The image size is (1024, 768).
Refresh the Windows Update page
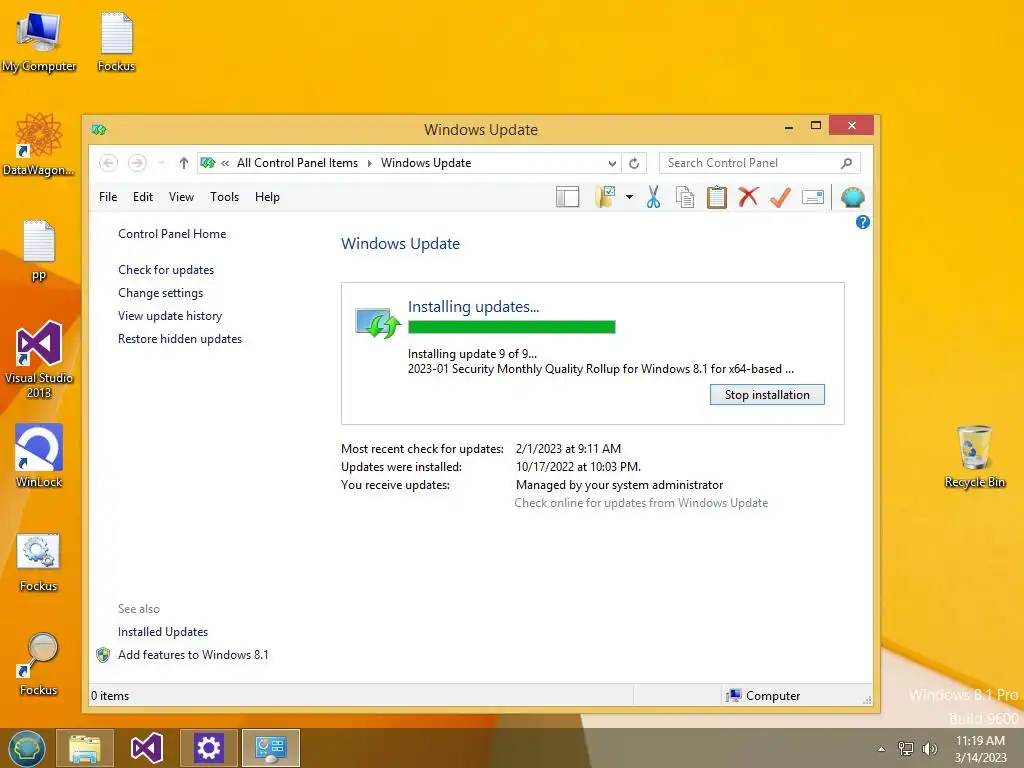tap(633, 163)
